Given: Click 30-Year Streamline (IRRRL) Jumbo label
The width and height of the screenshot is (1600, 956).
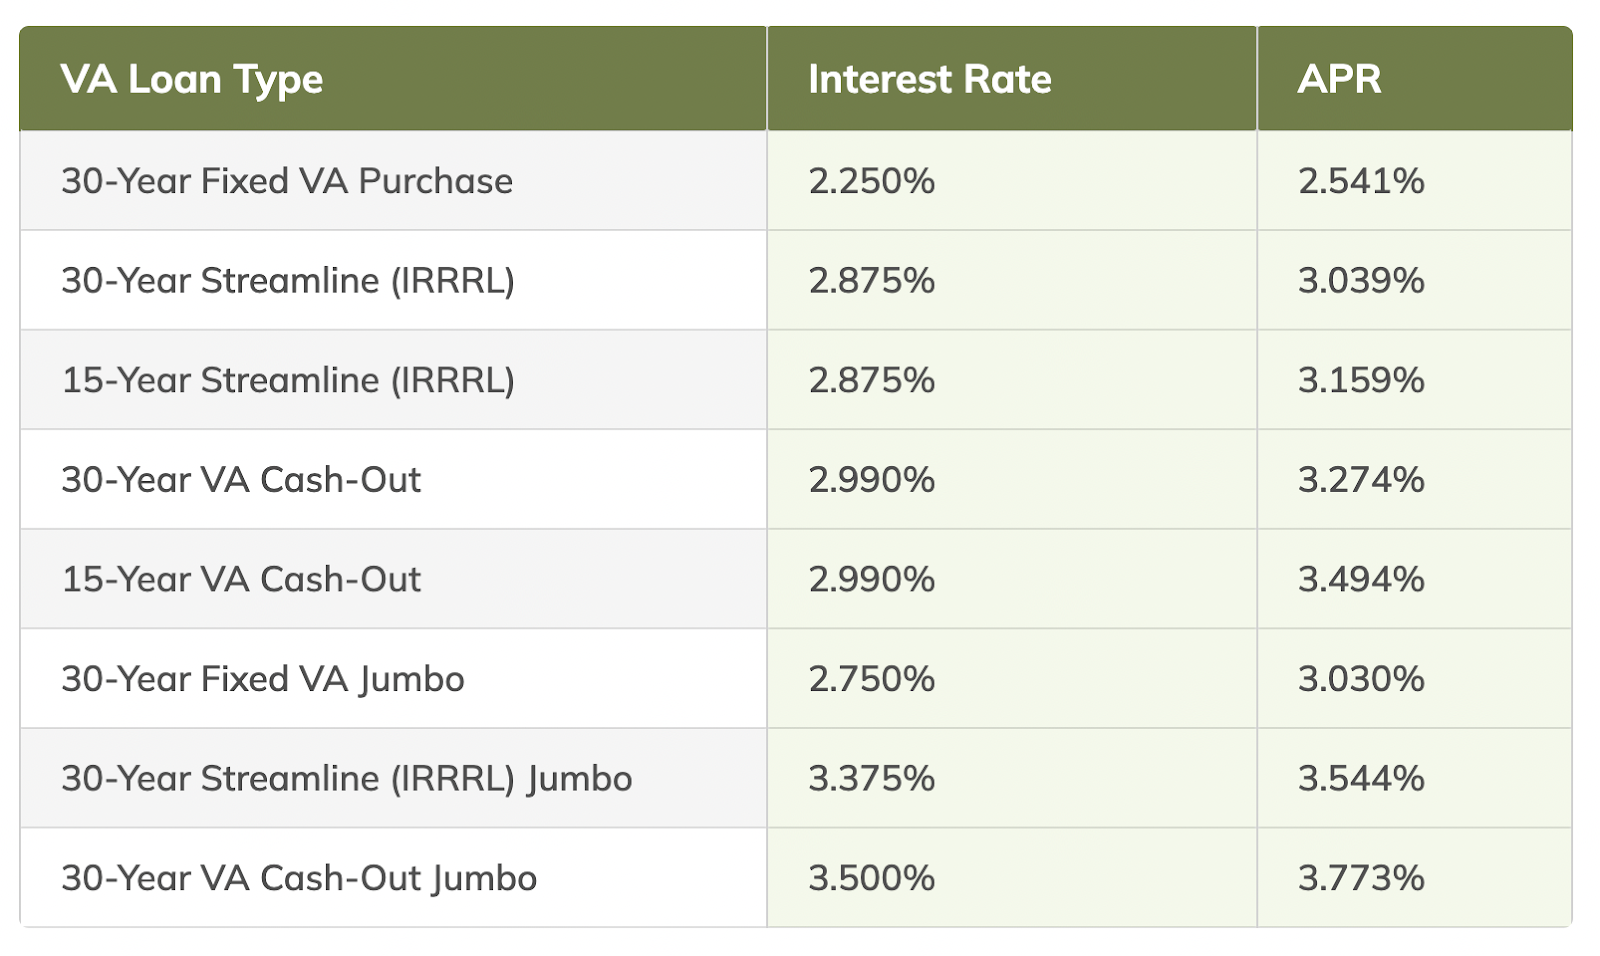Looking at the screenshot, I should click(x=347, y=778).
